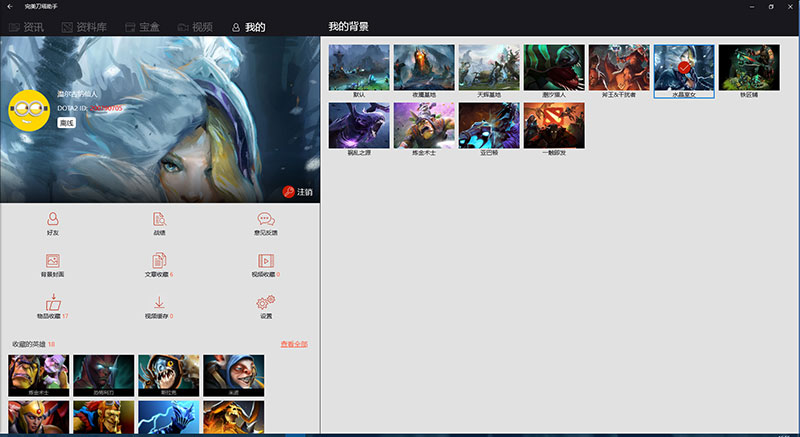Image resolution: width=800 pixels, height=437 pixels.
Task: Select the 炼金术士 background thumbnail in 我的背景
Action: coord(424,125)
